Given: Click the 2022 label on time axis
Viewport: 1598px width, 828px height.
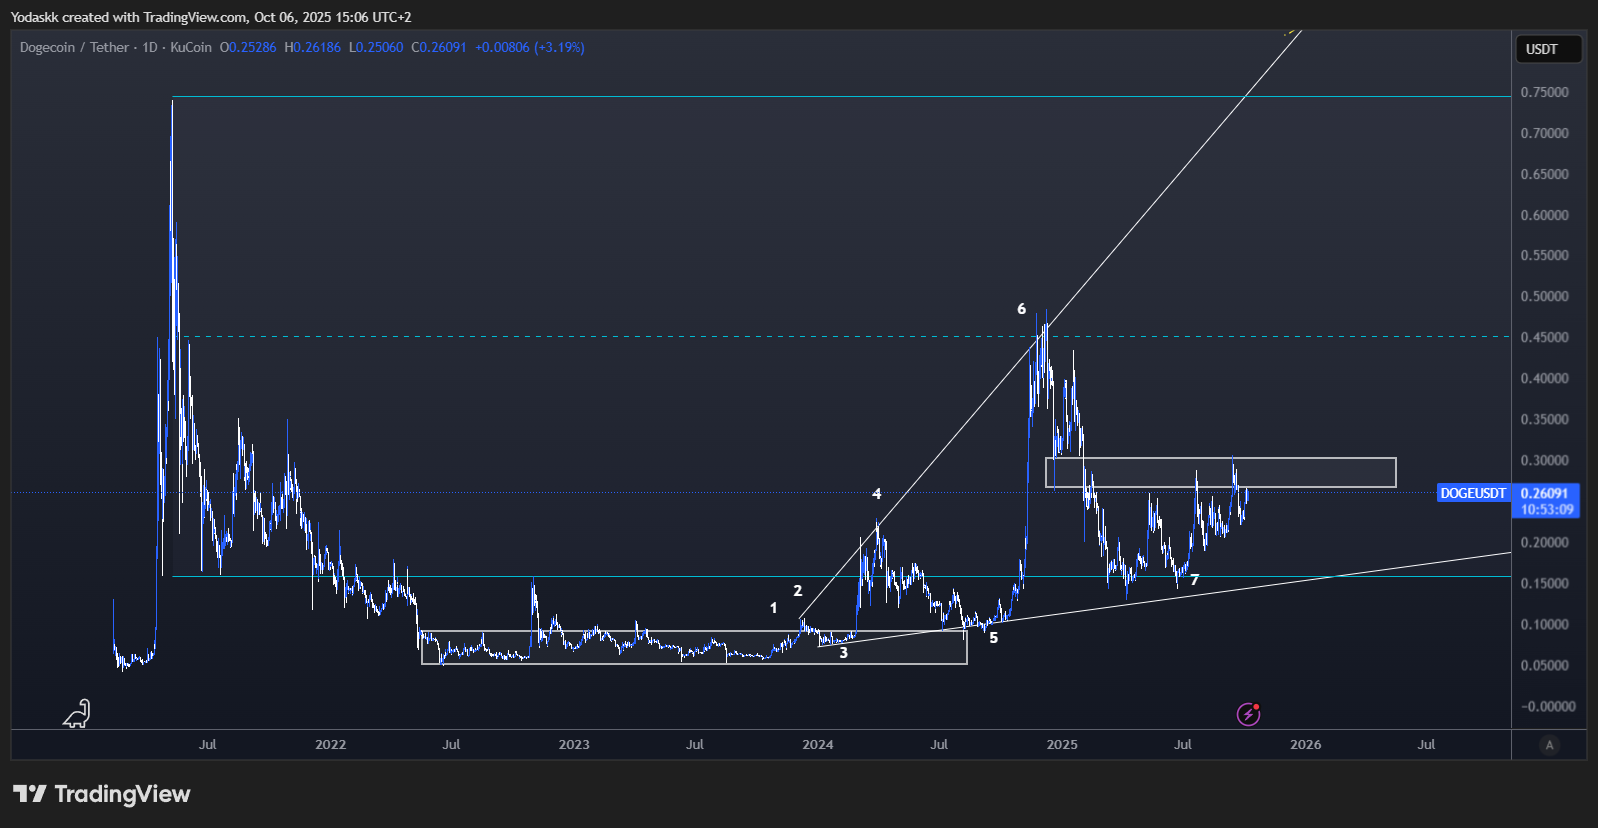Looking at the screenshot, I should point(330,745).
